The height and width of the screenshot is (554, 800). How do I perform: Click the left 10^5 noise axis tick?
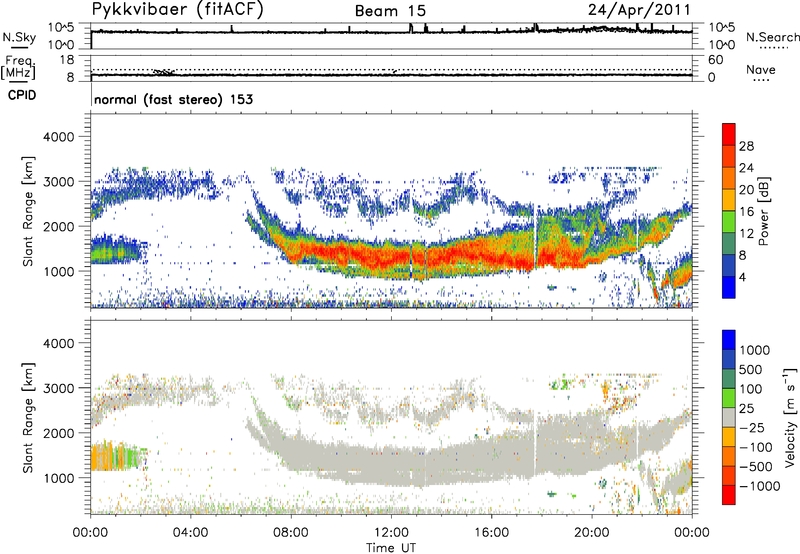coord(61,27)
